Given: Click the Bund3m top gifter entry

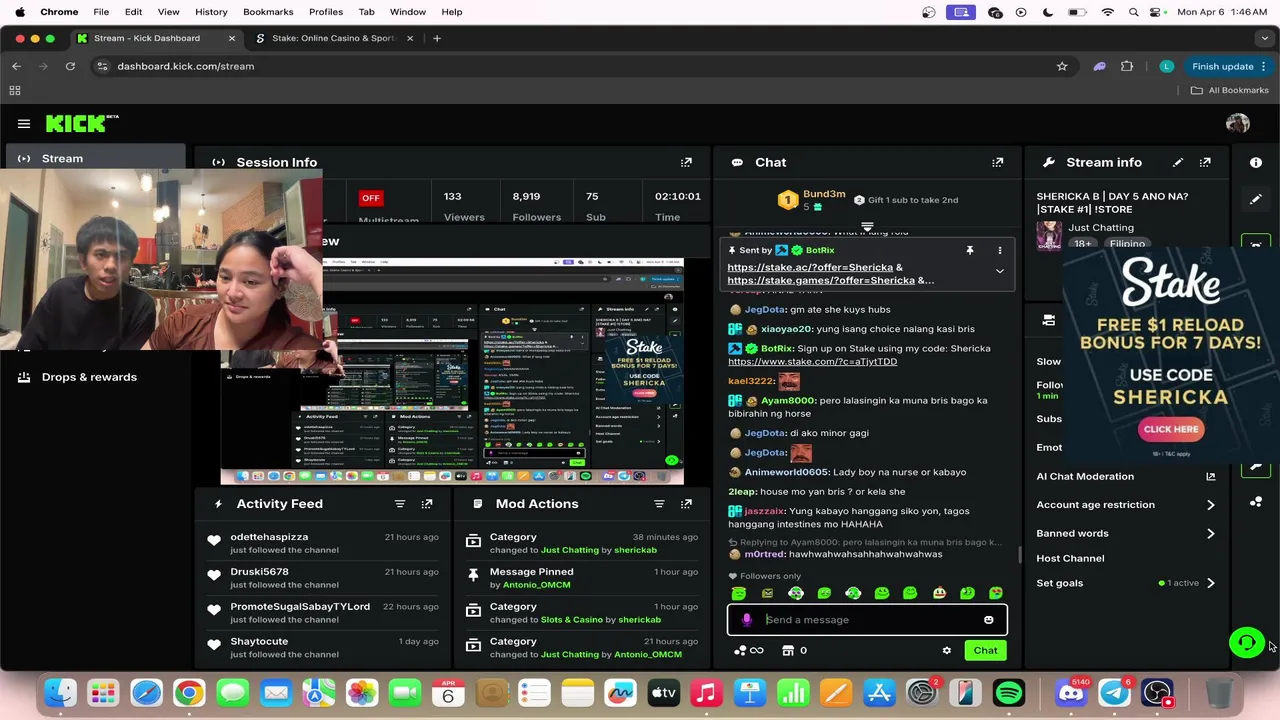Looking at the screenshot, I should [x=811, y=200].
